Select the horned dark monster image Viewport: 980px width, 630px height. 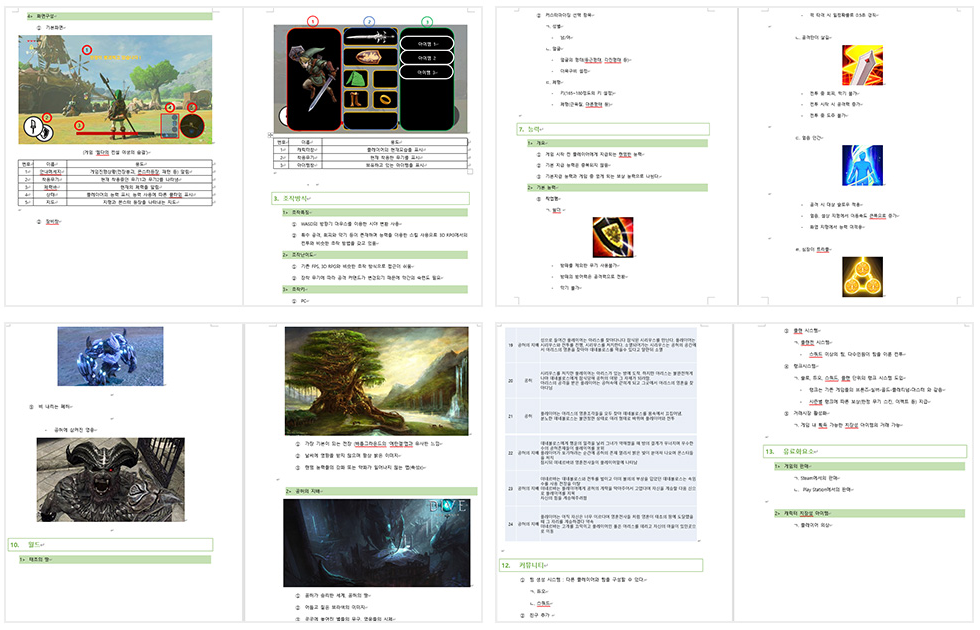(111, 479)
